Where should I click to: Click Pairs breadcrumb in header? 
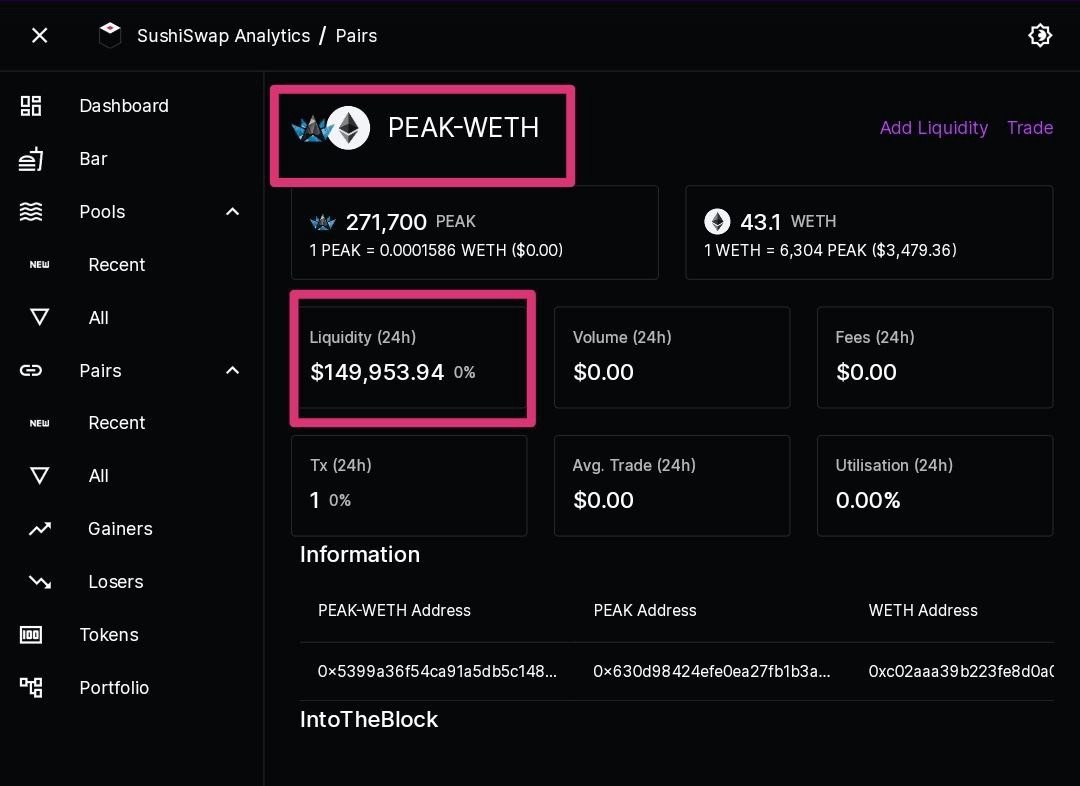point(356,36)
